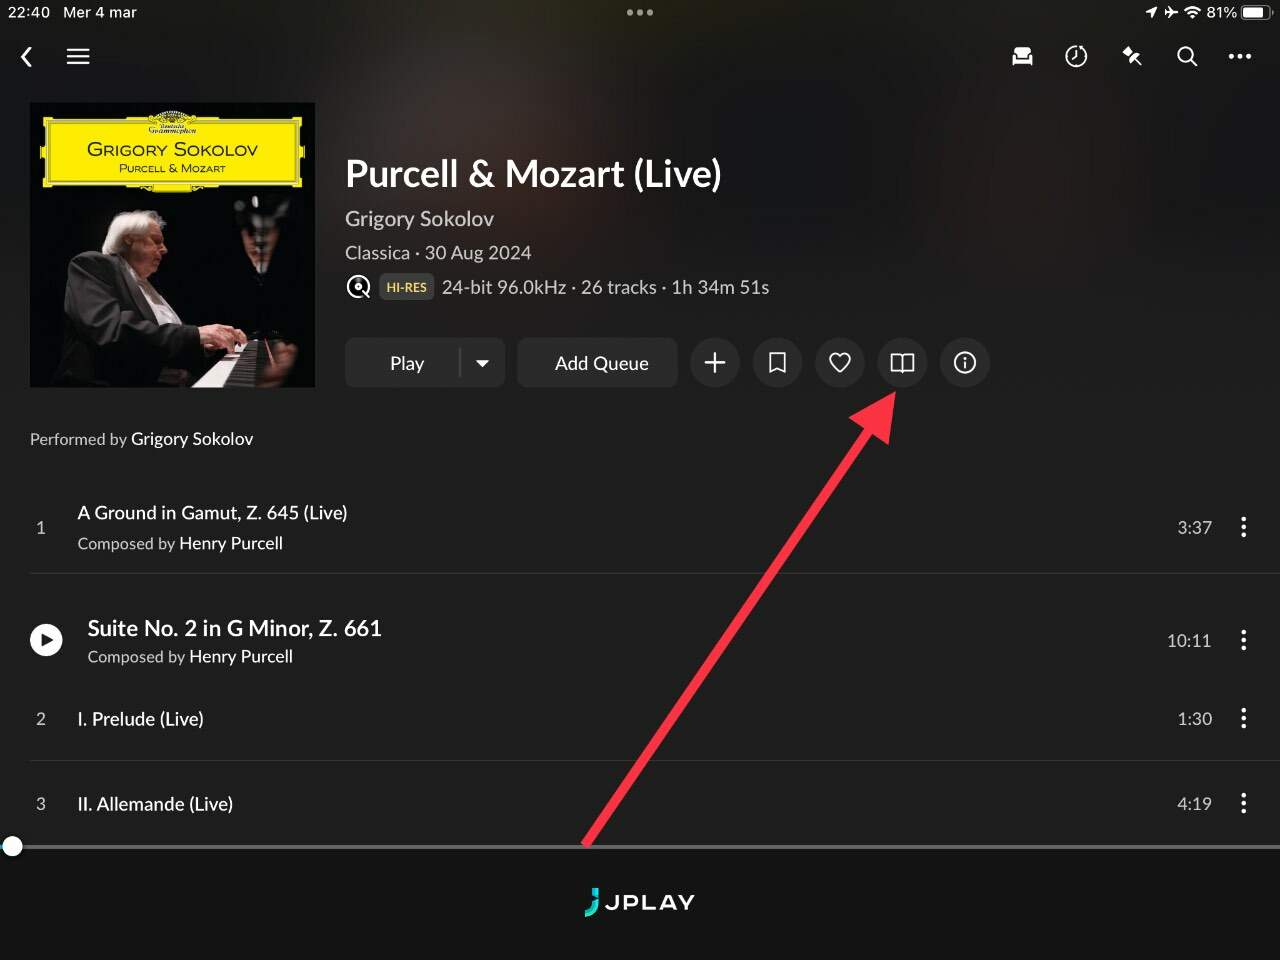Open the recent history clock icon
Image resolution: width=1280 pixels, height=960 pixels.
tap(1076, 57)
